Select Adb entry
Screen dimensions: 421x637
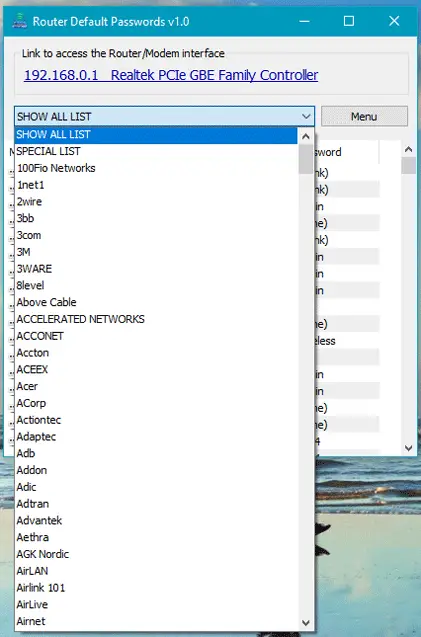(156, 453)
